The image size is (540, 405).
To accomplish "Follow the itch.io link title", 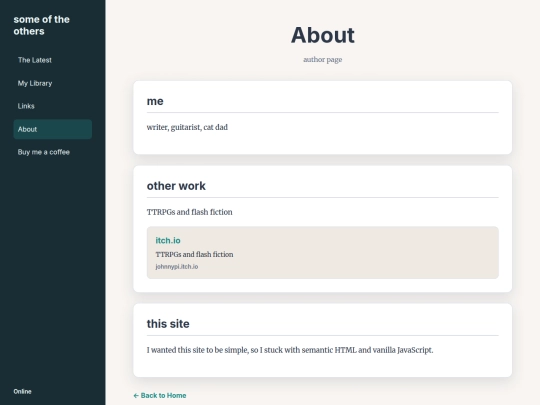I will [x=168, y=240].
